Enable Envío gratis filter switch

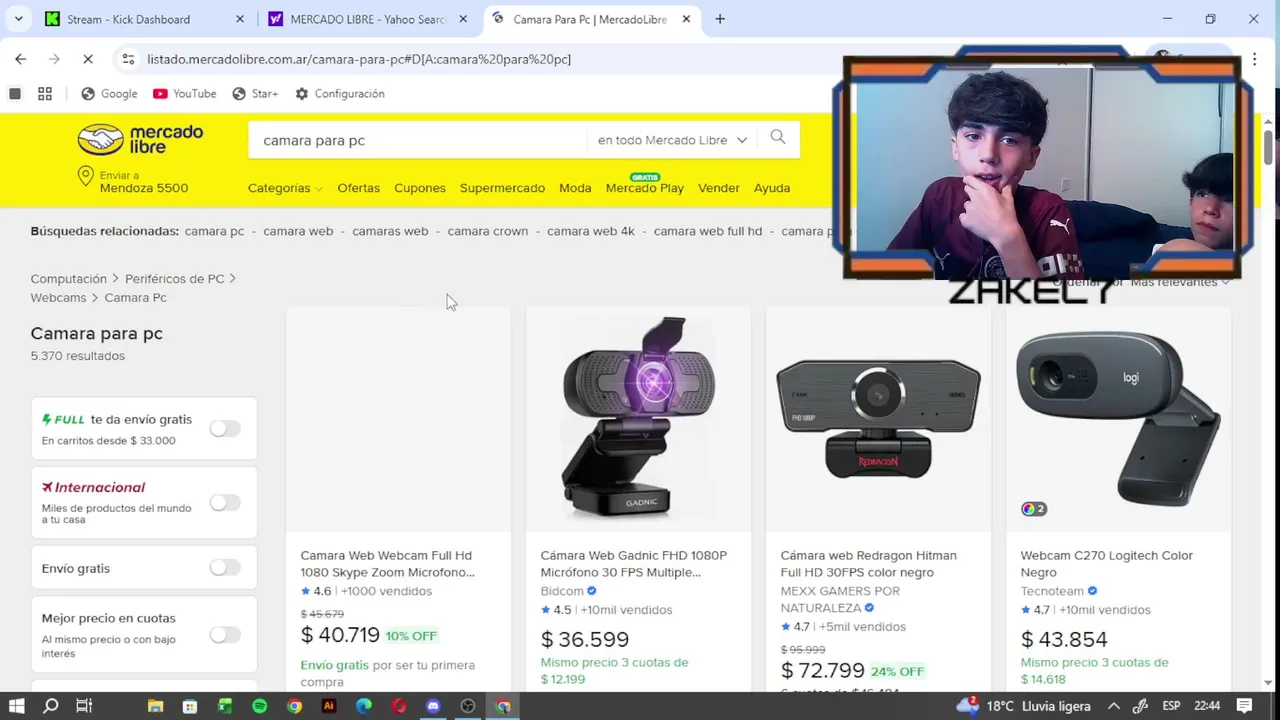pos(225,567)
